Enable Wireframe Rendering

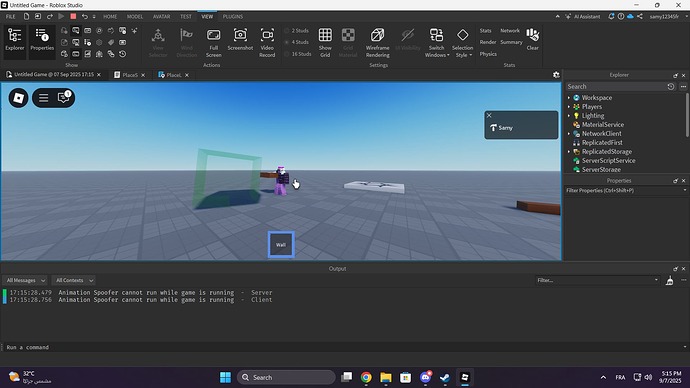(377, 43)
